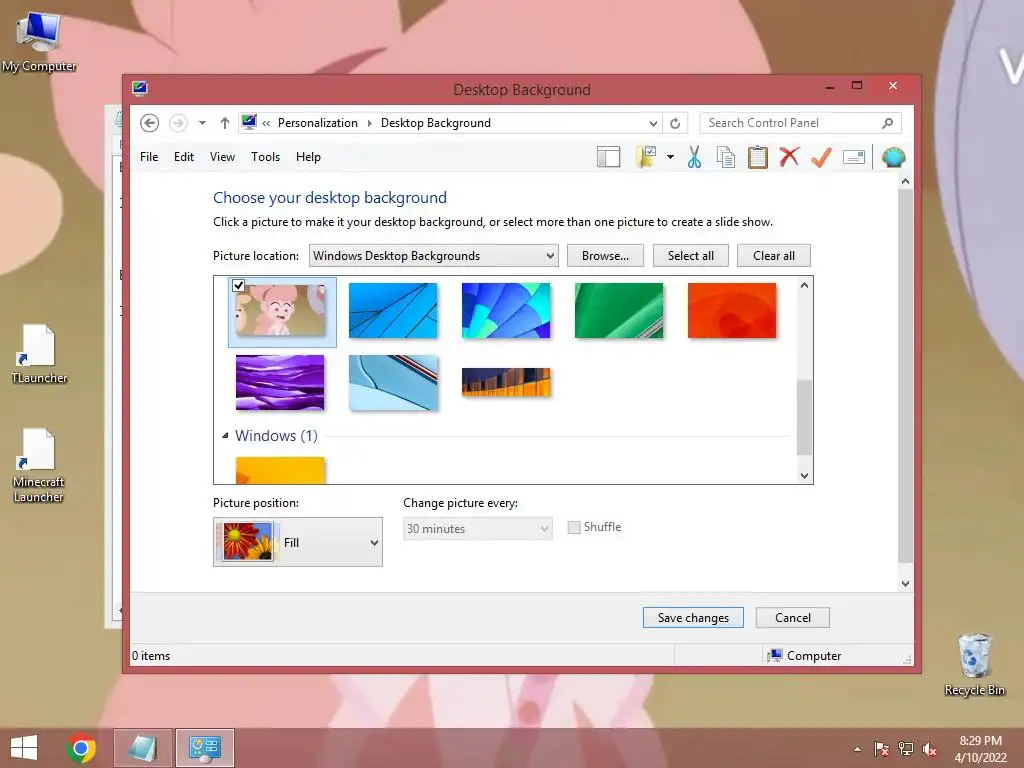Open the Tools menu

265,157
